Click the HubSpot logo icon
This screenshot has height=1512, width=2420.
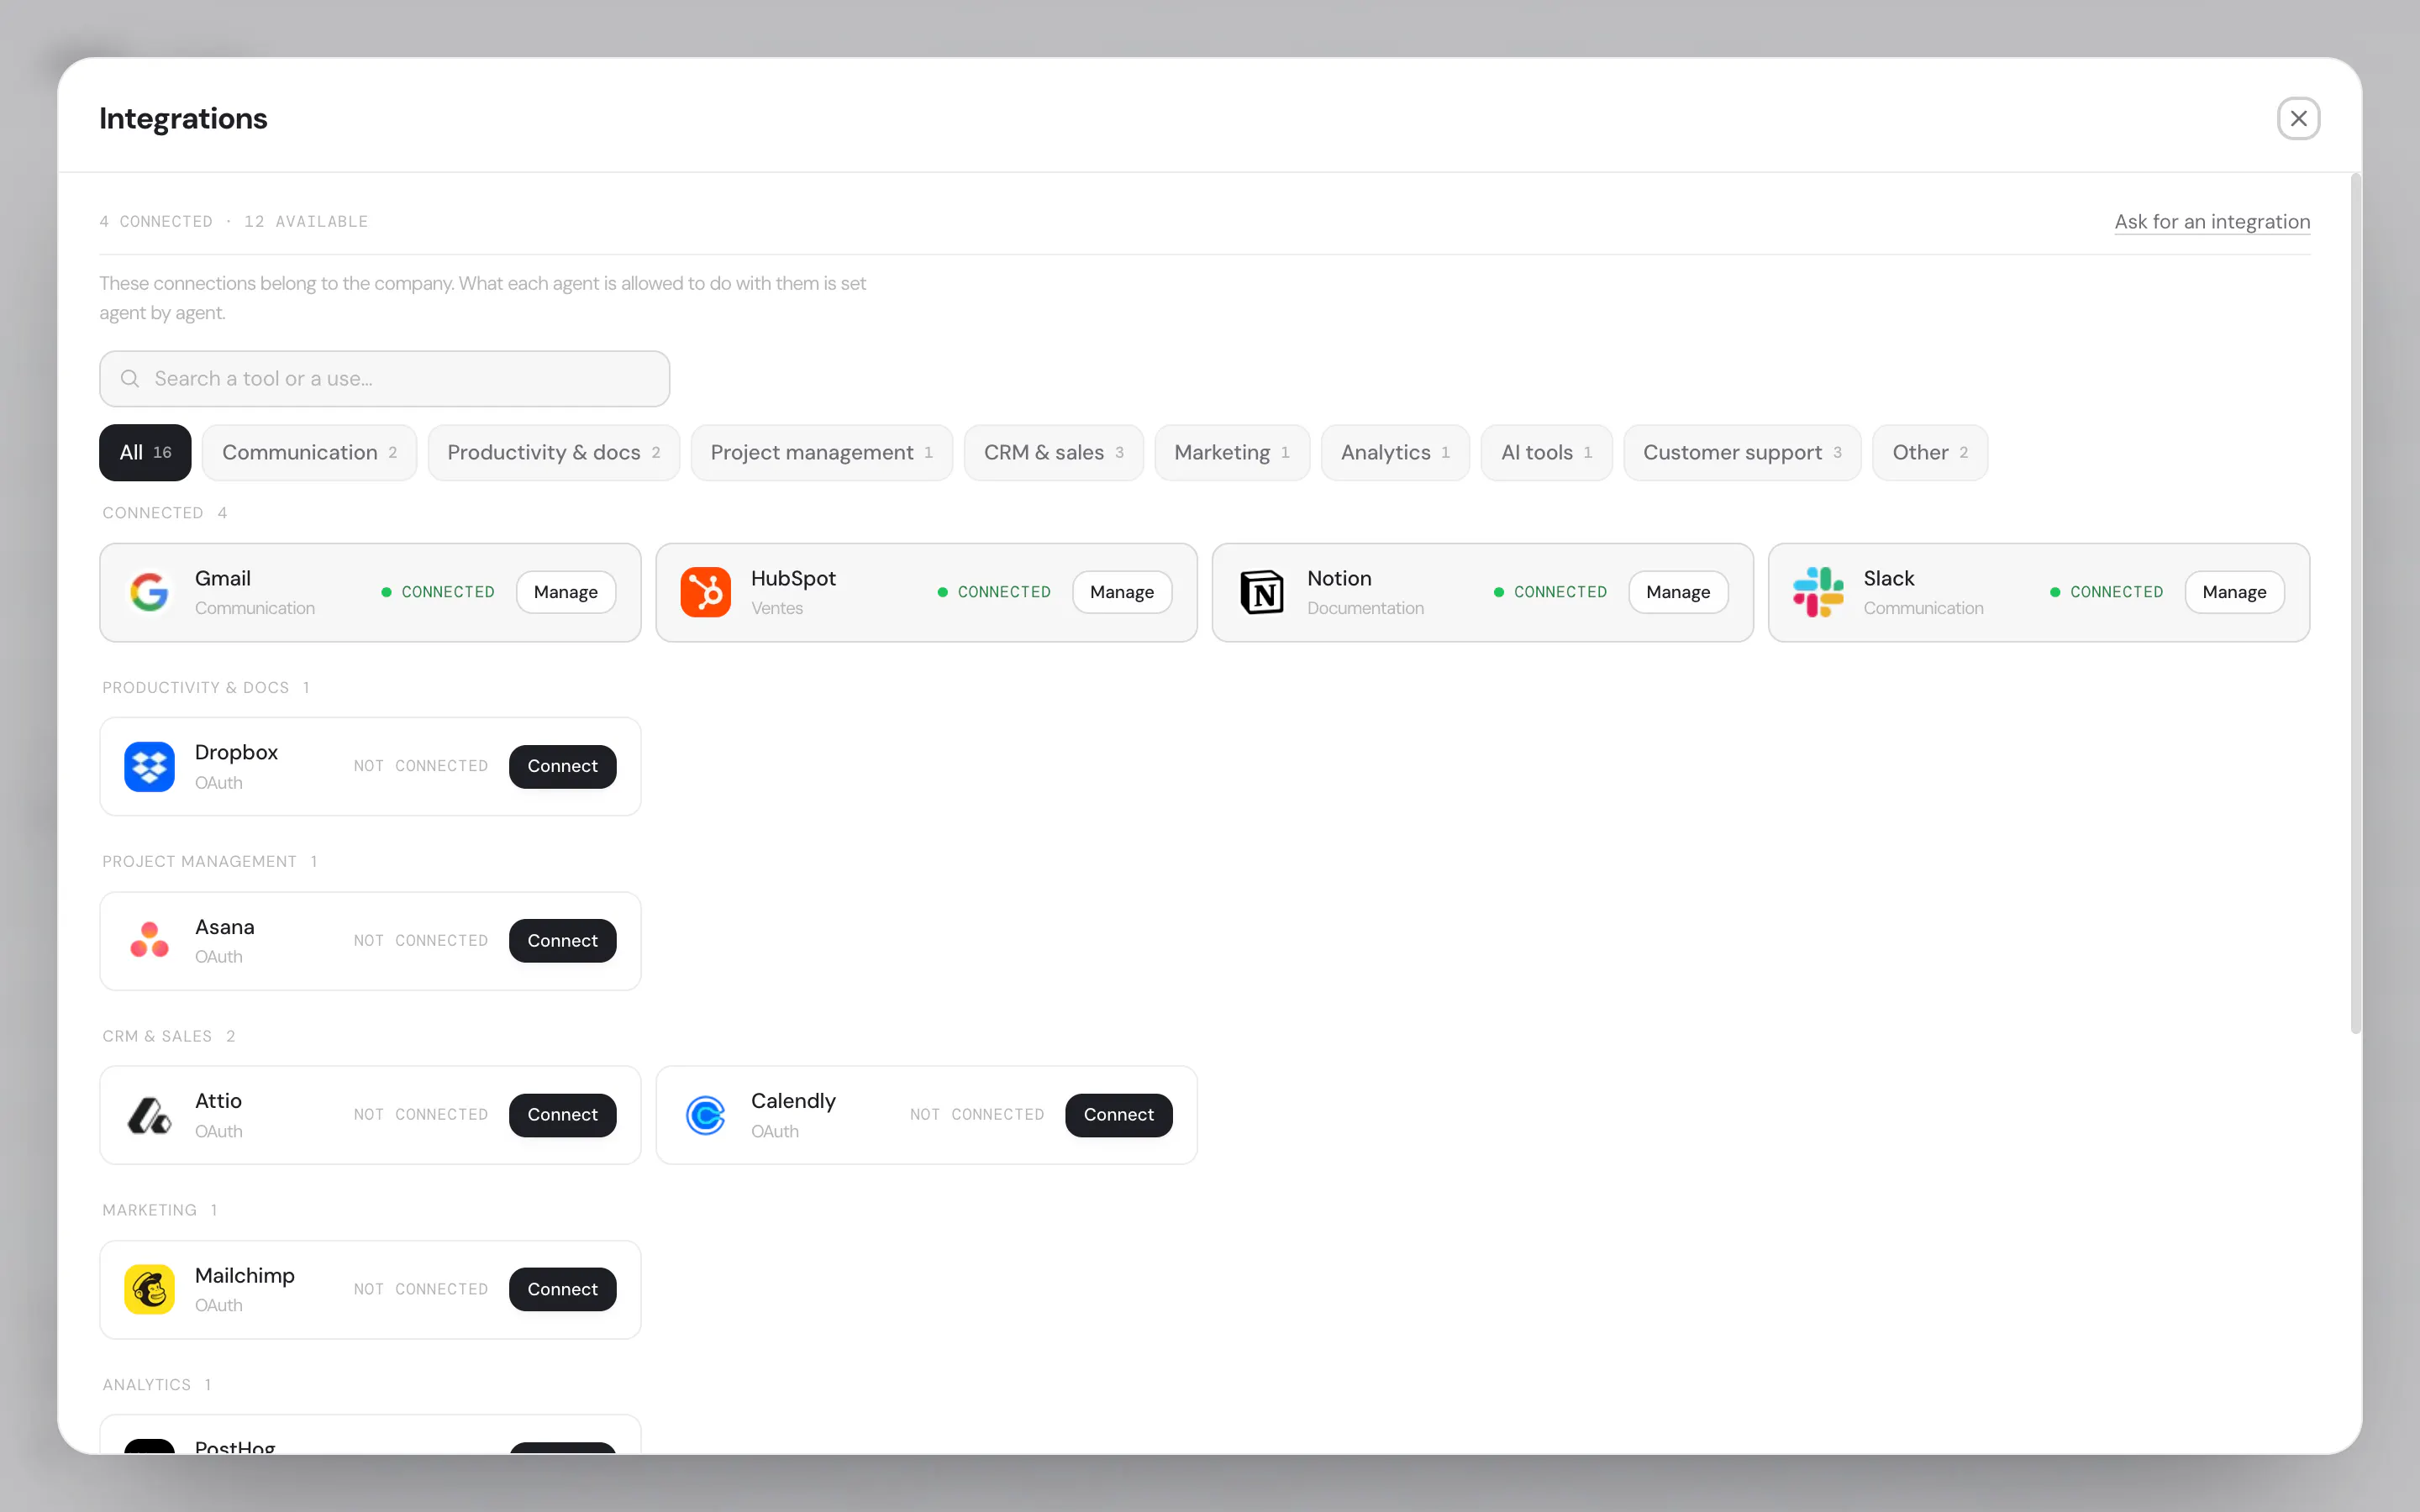coord(705,592)
